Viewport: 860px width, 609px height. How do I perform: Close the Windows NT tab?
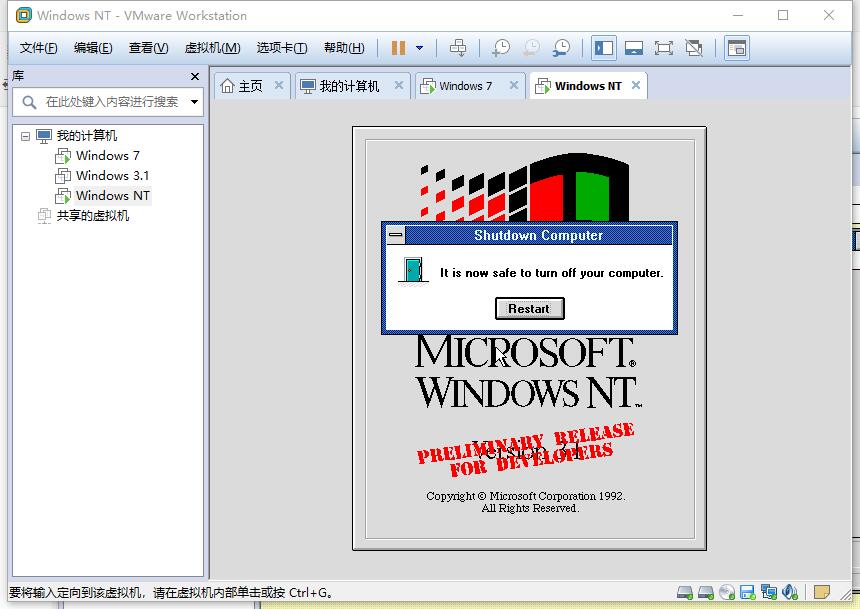coord(636,85)
